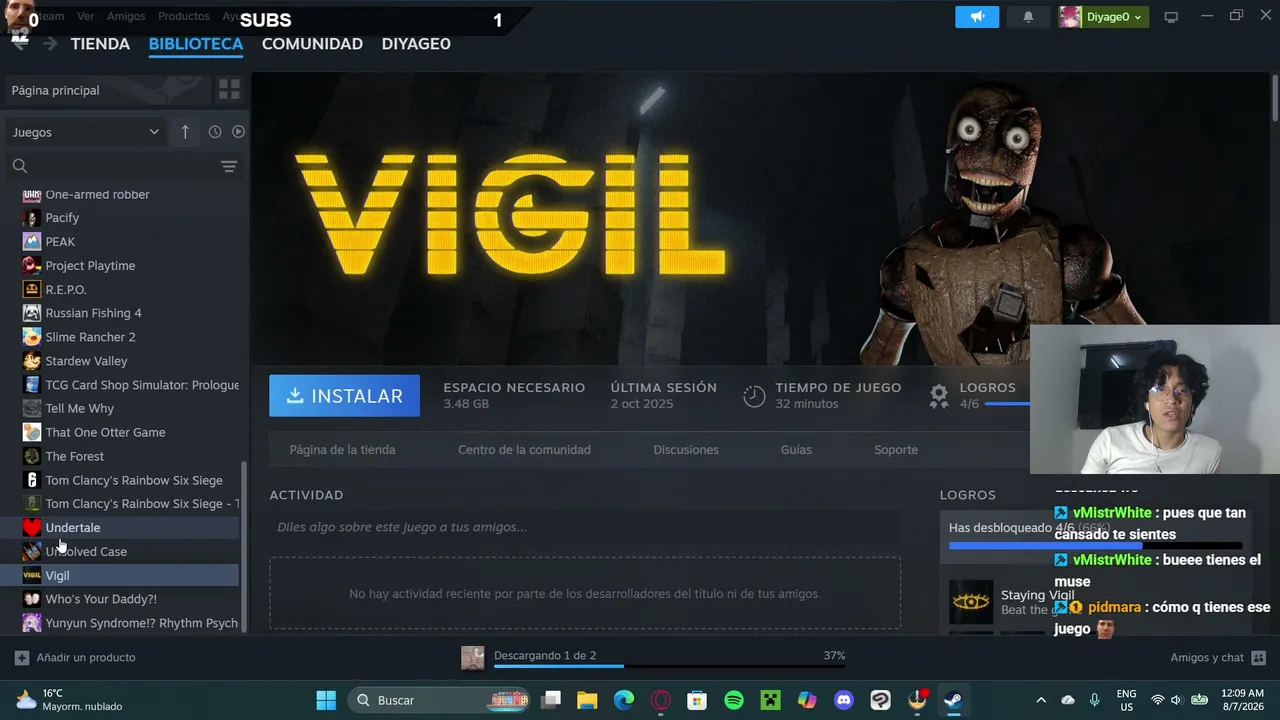Sort library list with the up arrow icon
Screen dimensions: 1280x720
[x=185, y=132]
